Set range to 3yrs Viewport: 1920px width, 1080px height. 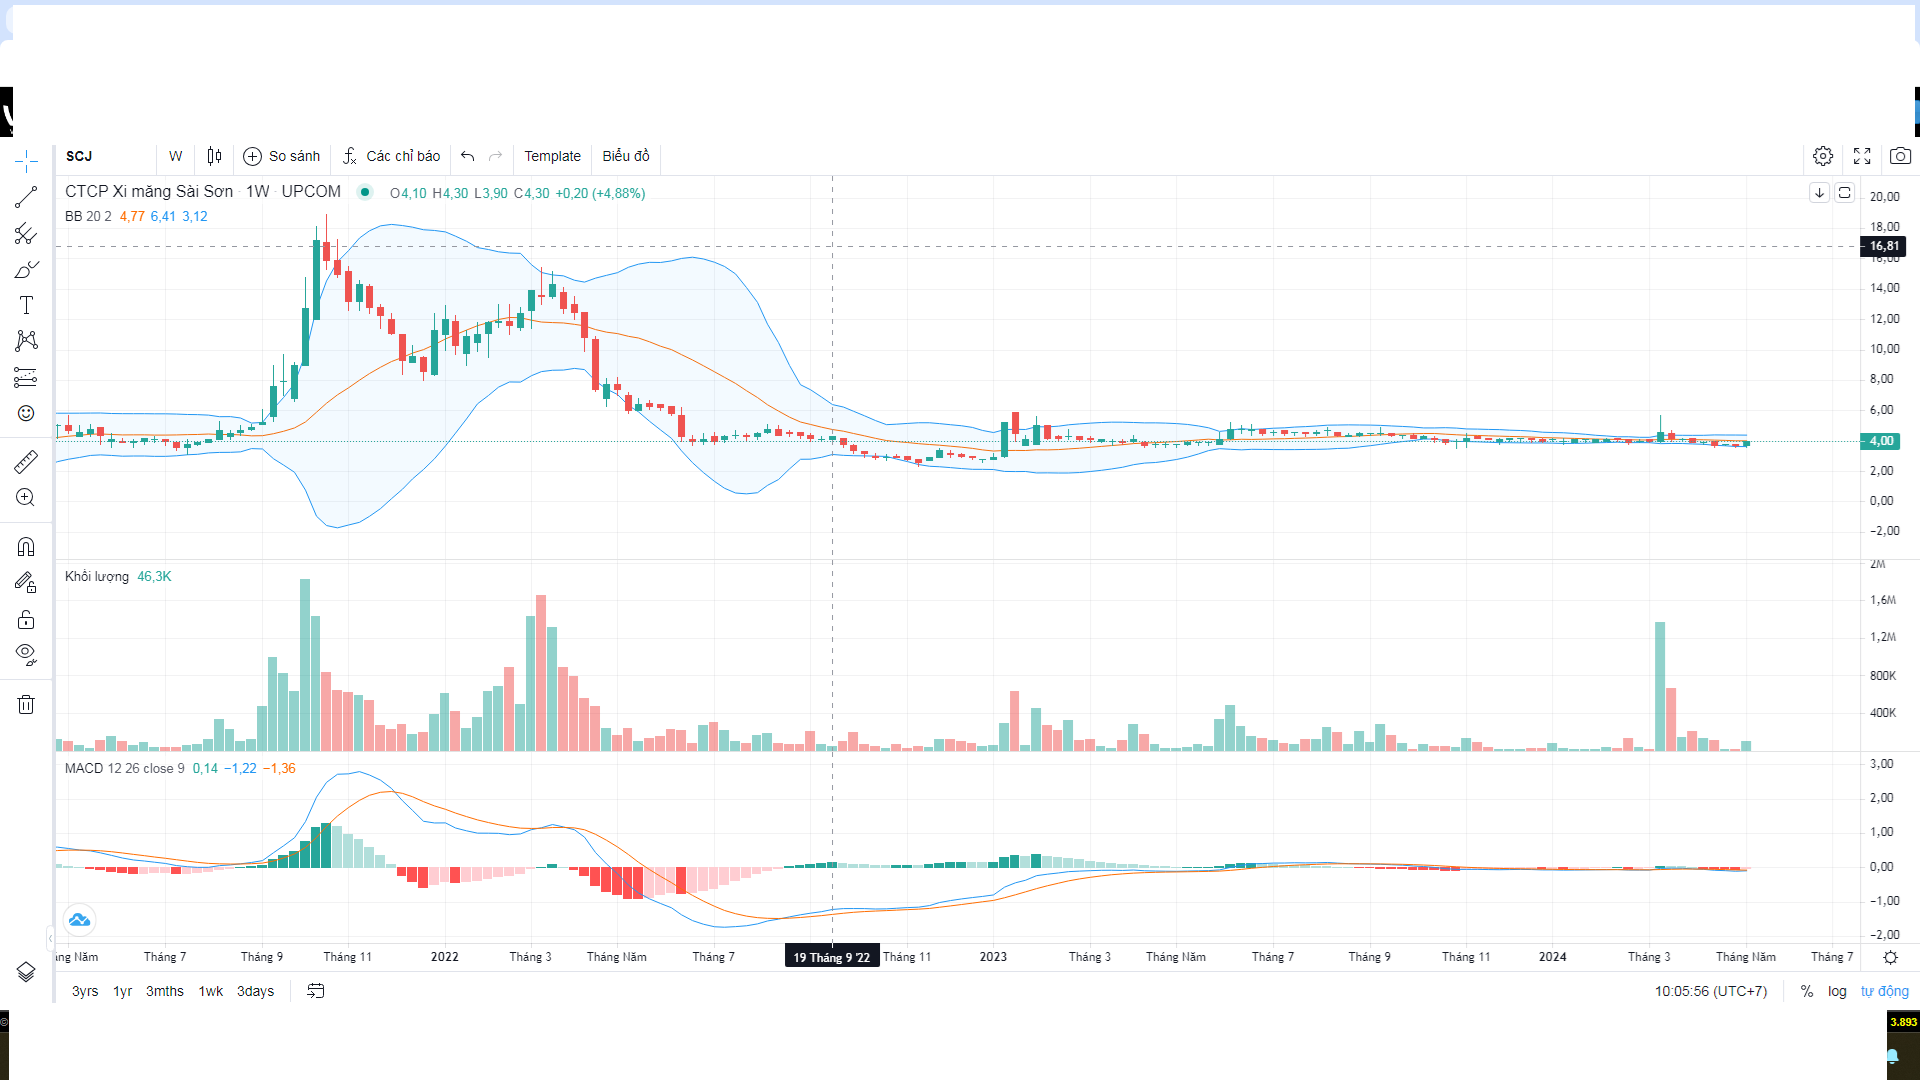(85, 991)
